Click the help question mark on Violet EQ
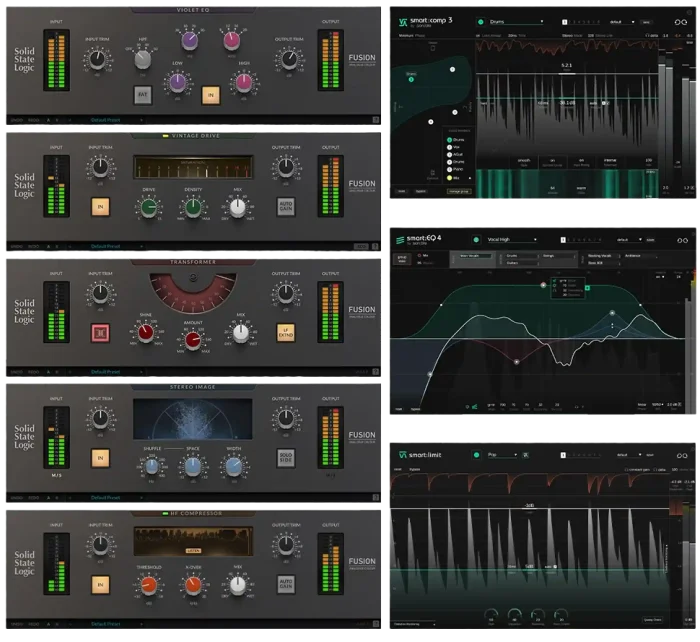 tap(376, 120)
